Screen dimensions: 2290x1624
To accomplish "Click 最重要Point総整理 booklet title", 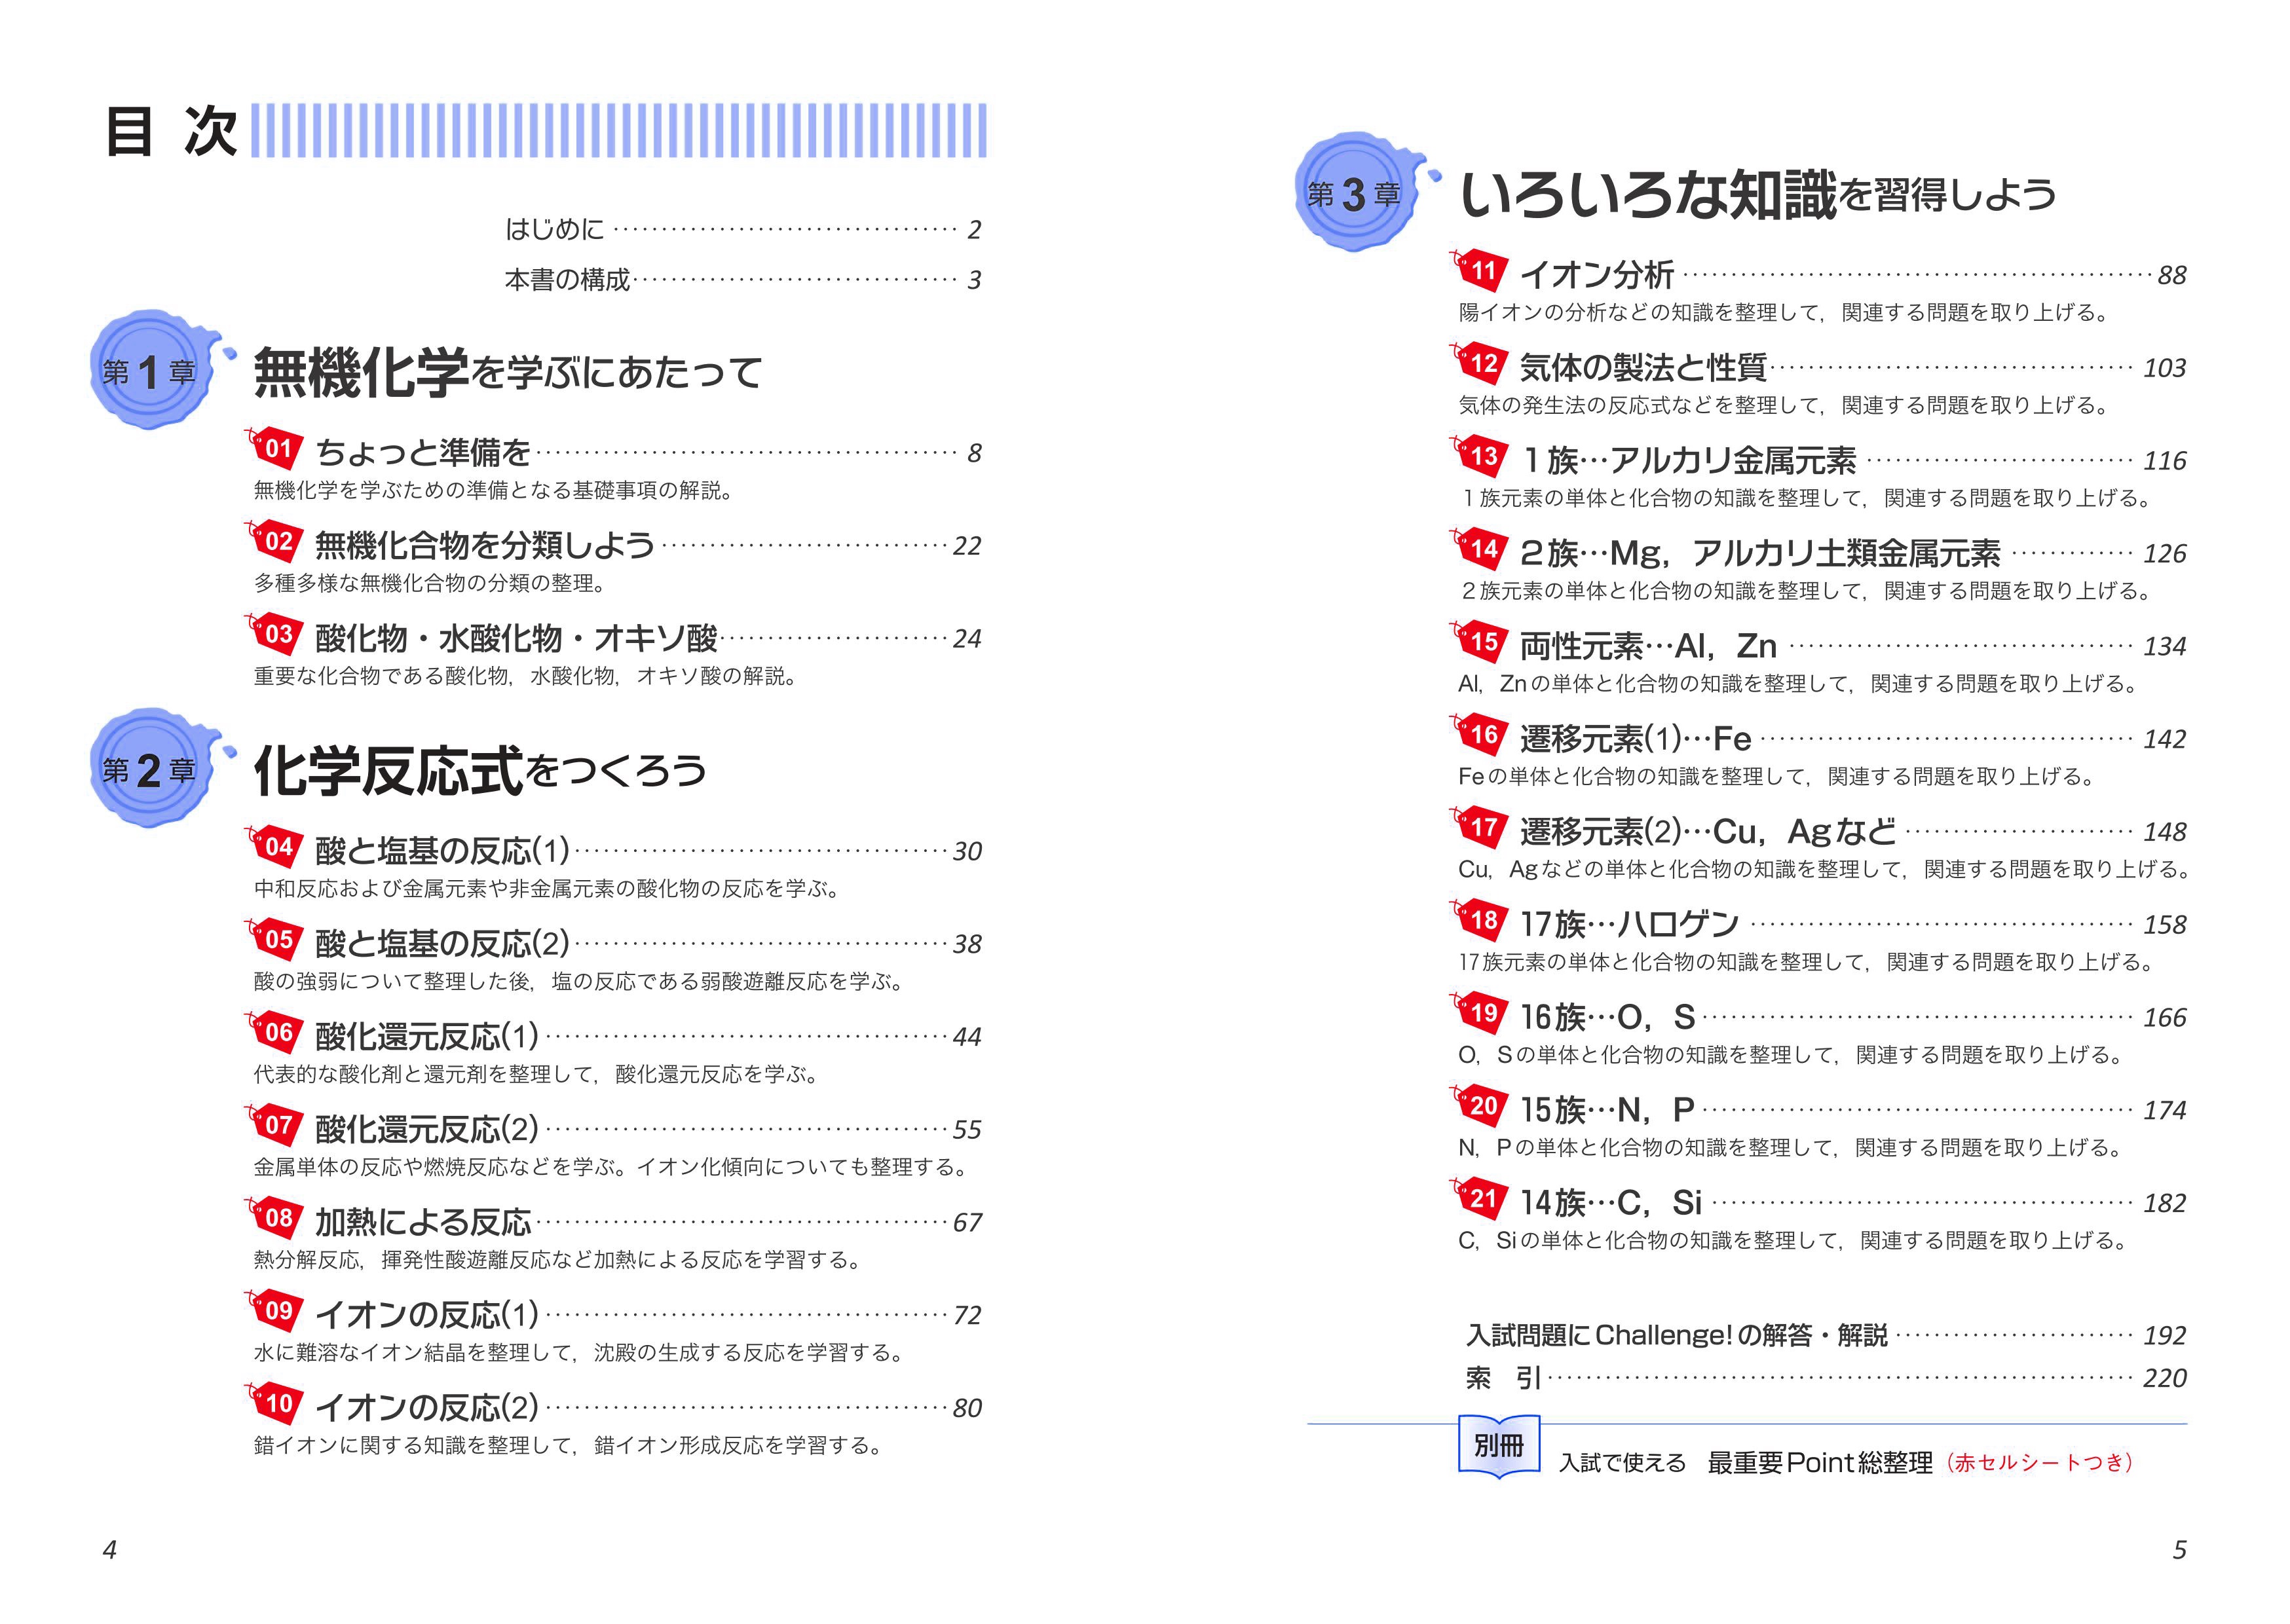I will point(1820,1463).
